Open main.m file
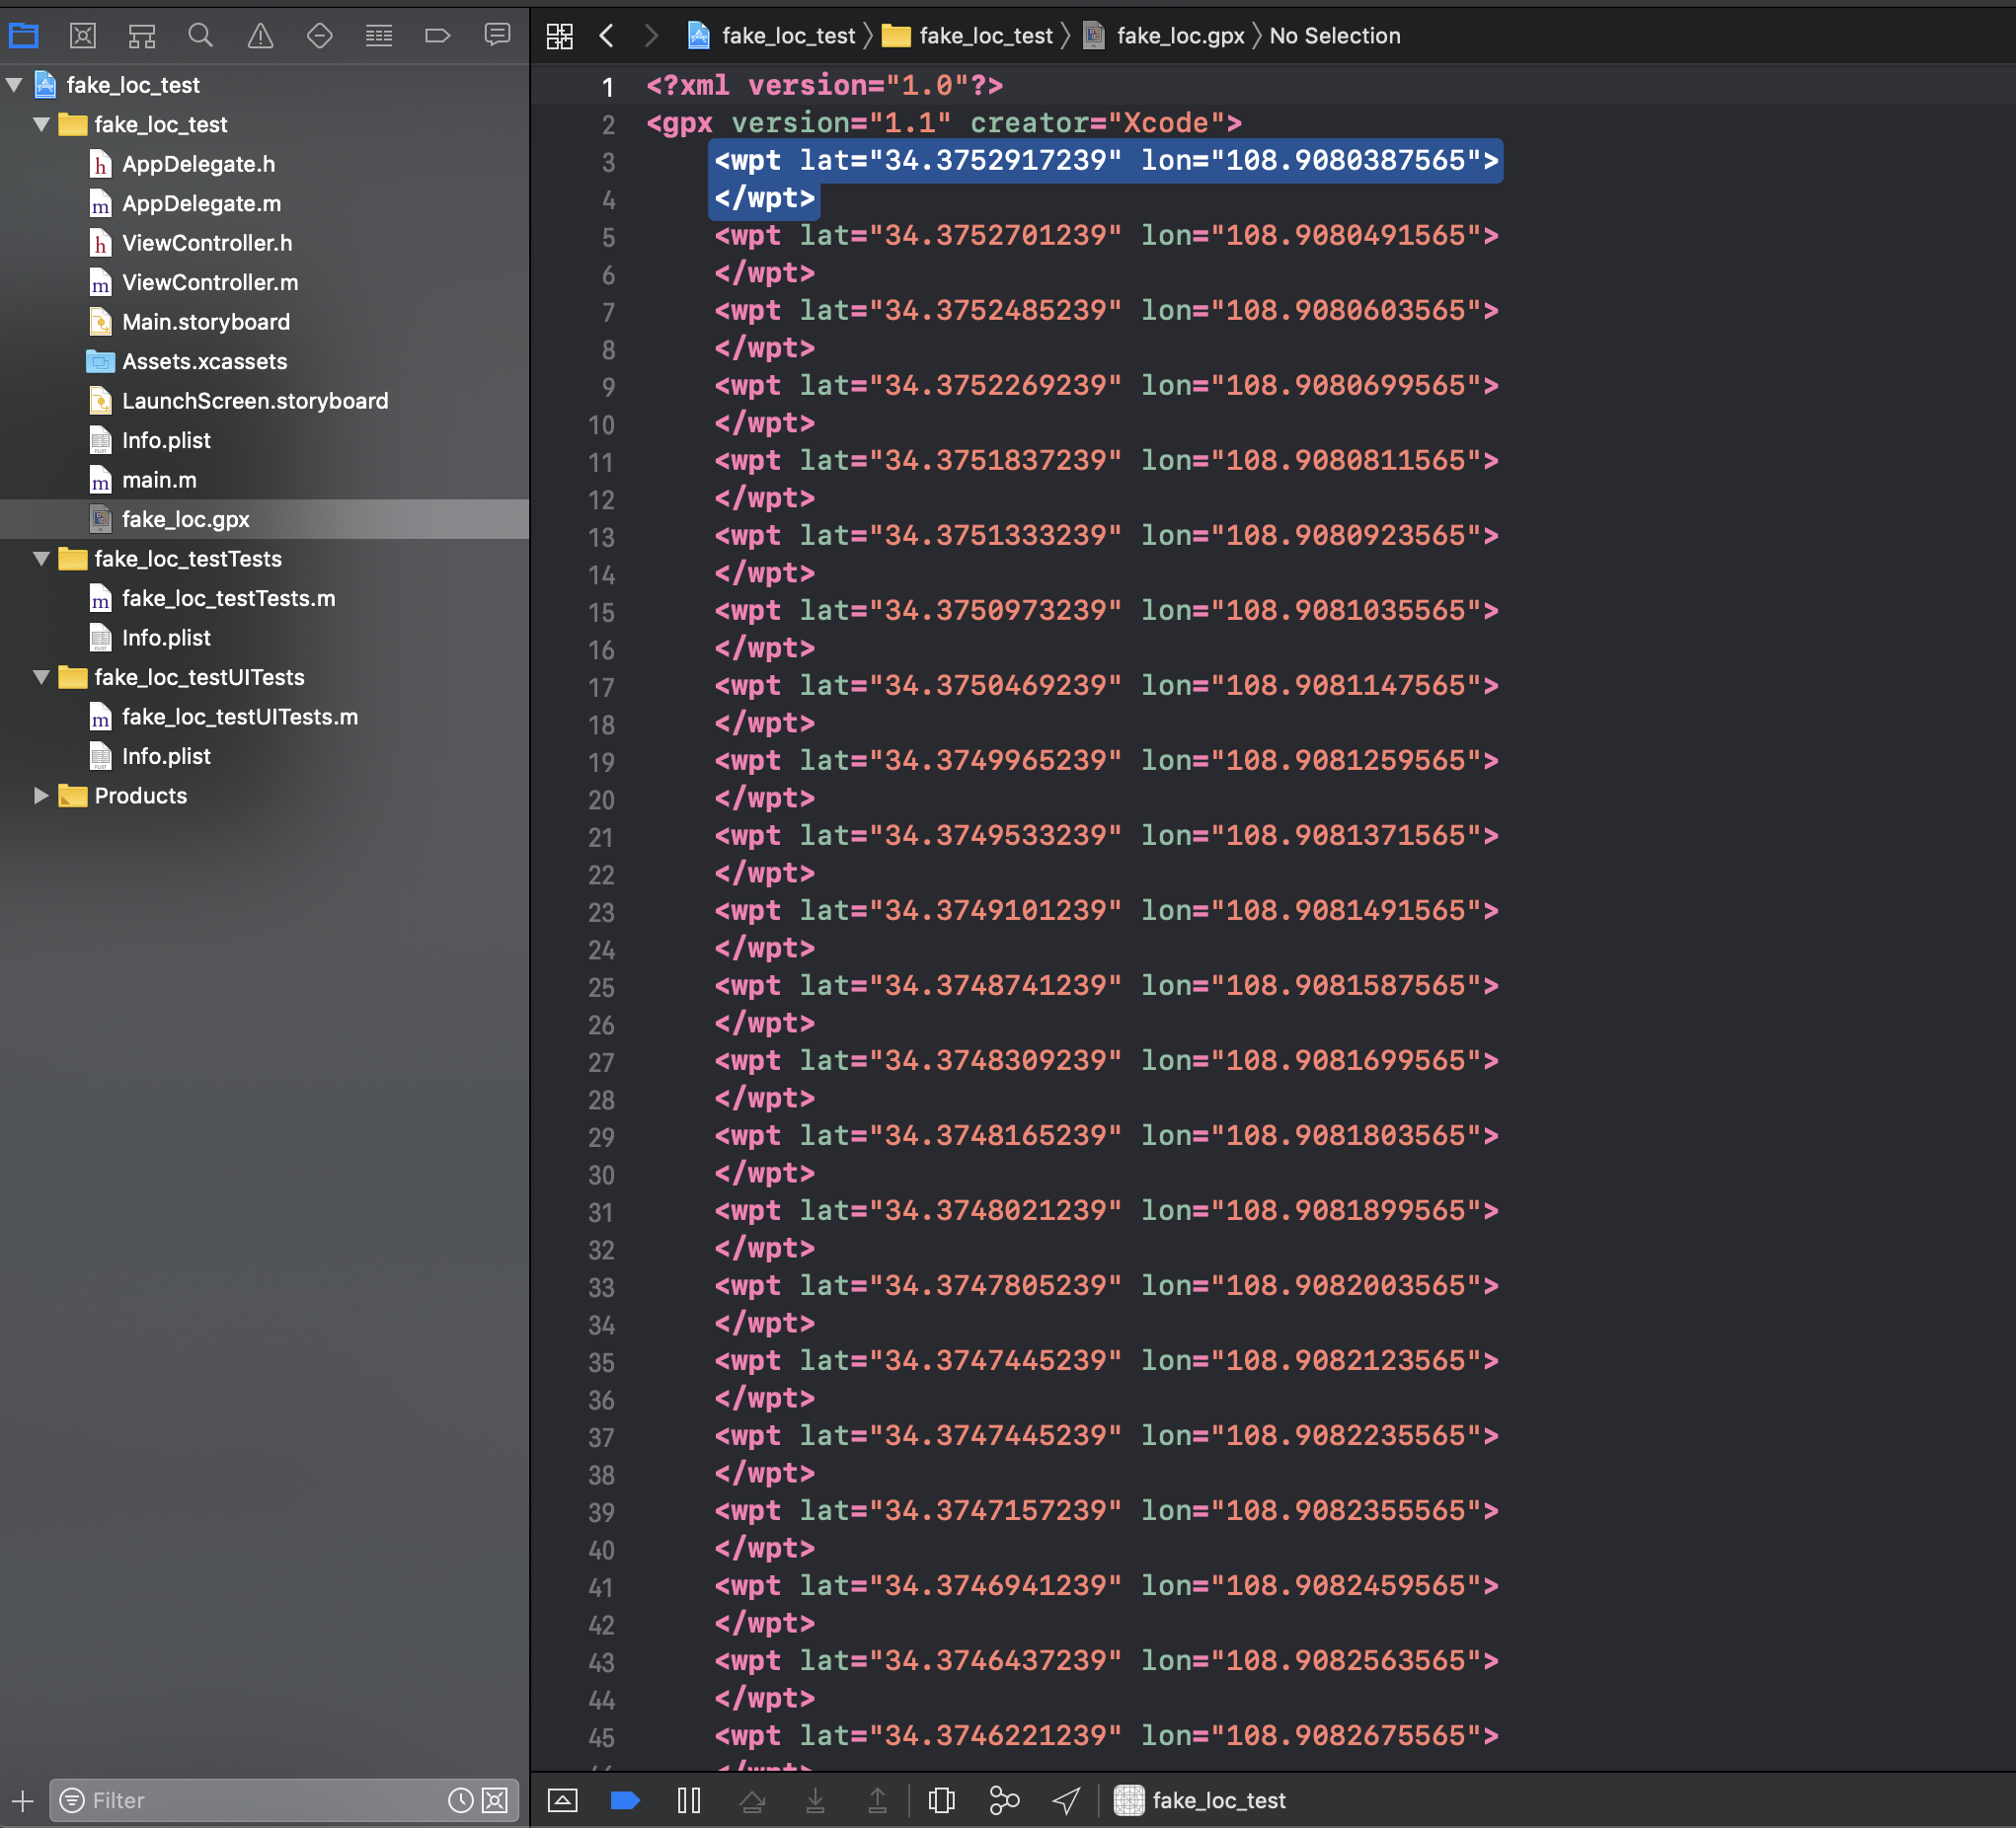Screen dimensions: 2016x1828 pos(159,480)
